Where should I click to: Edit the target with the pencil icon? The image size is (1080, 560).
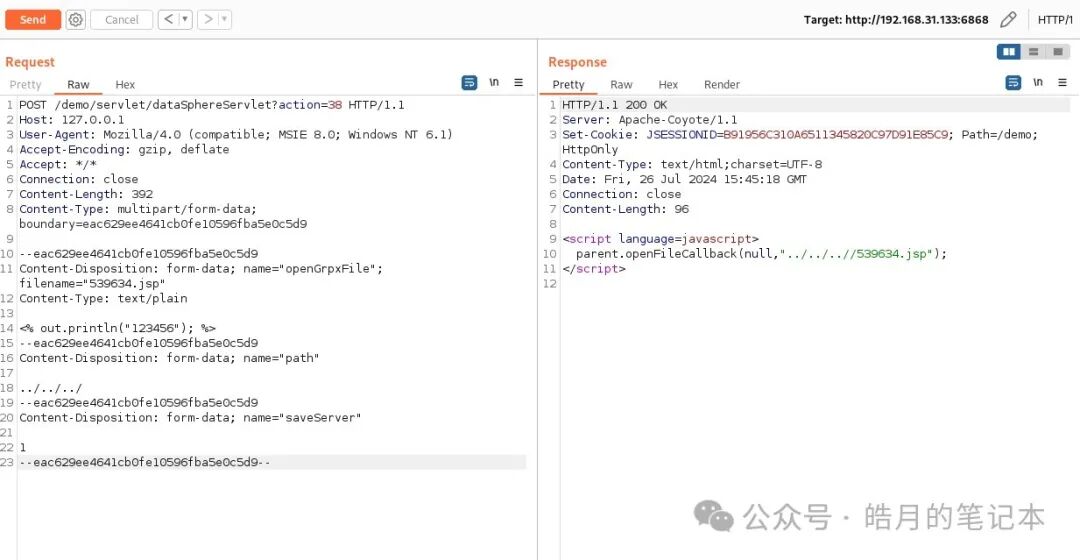[1008, 19]
